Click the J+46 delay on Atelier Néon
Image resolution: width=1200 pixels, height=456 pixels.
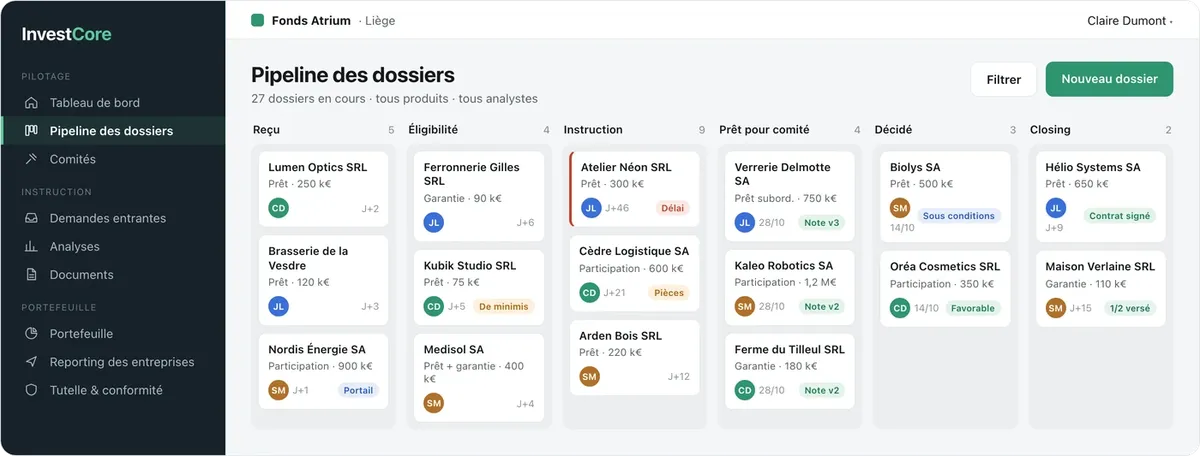(617, 208)
